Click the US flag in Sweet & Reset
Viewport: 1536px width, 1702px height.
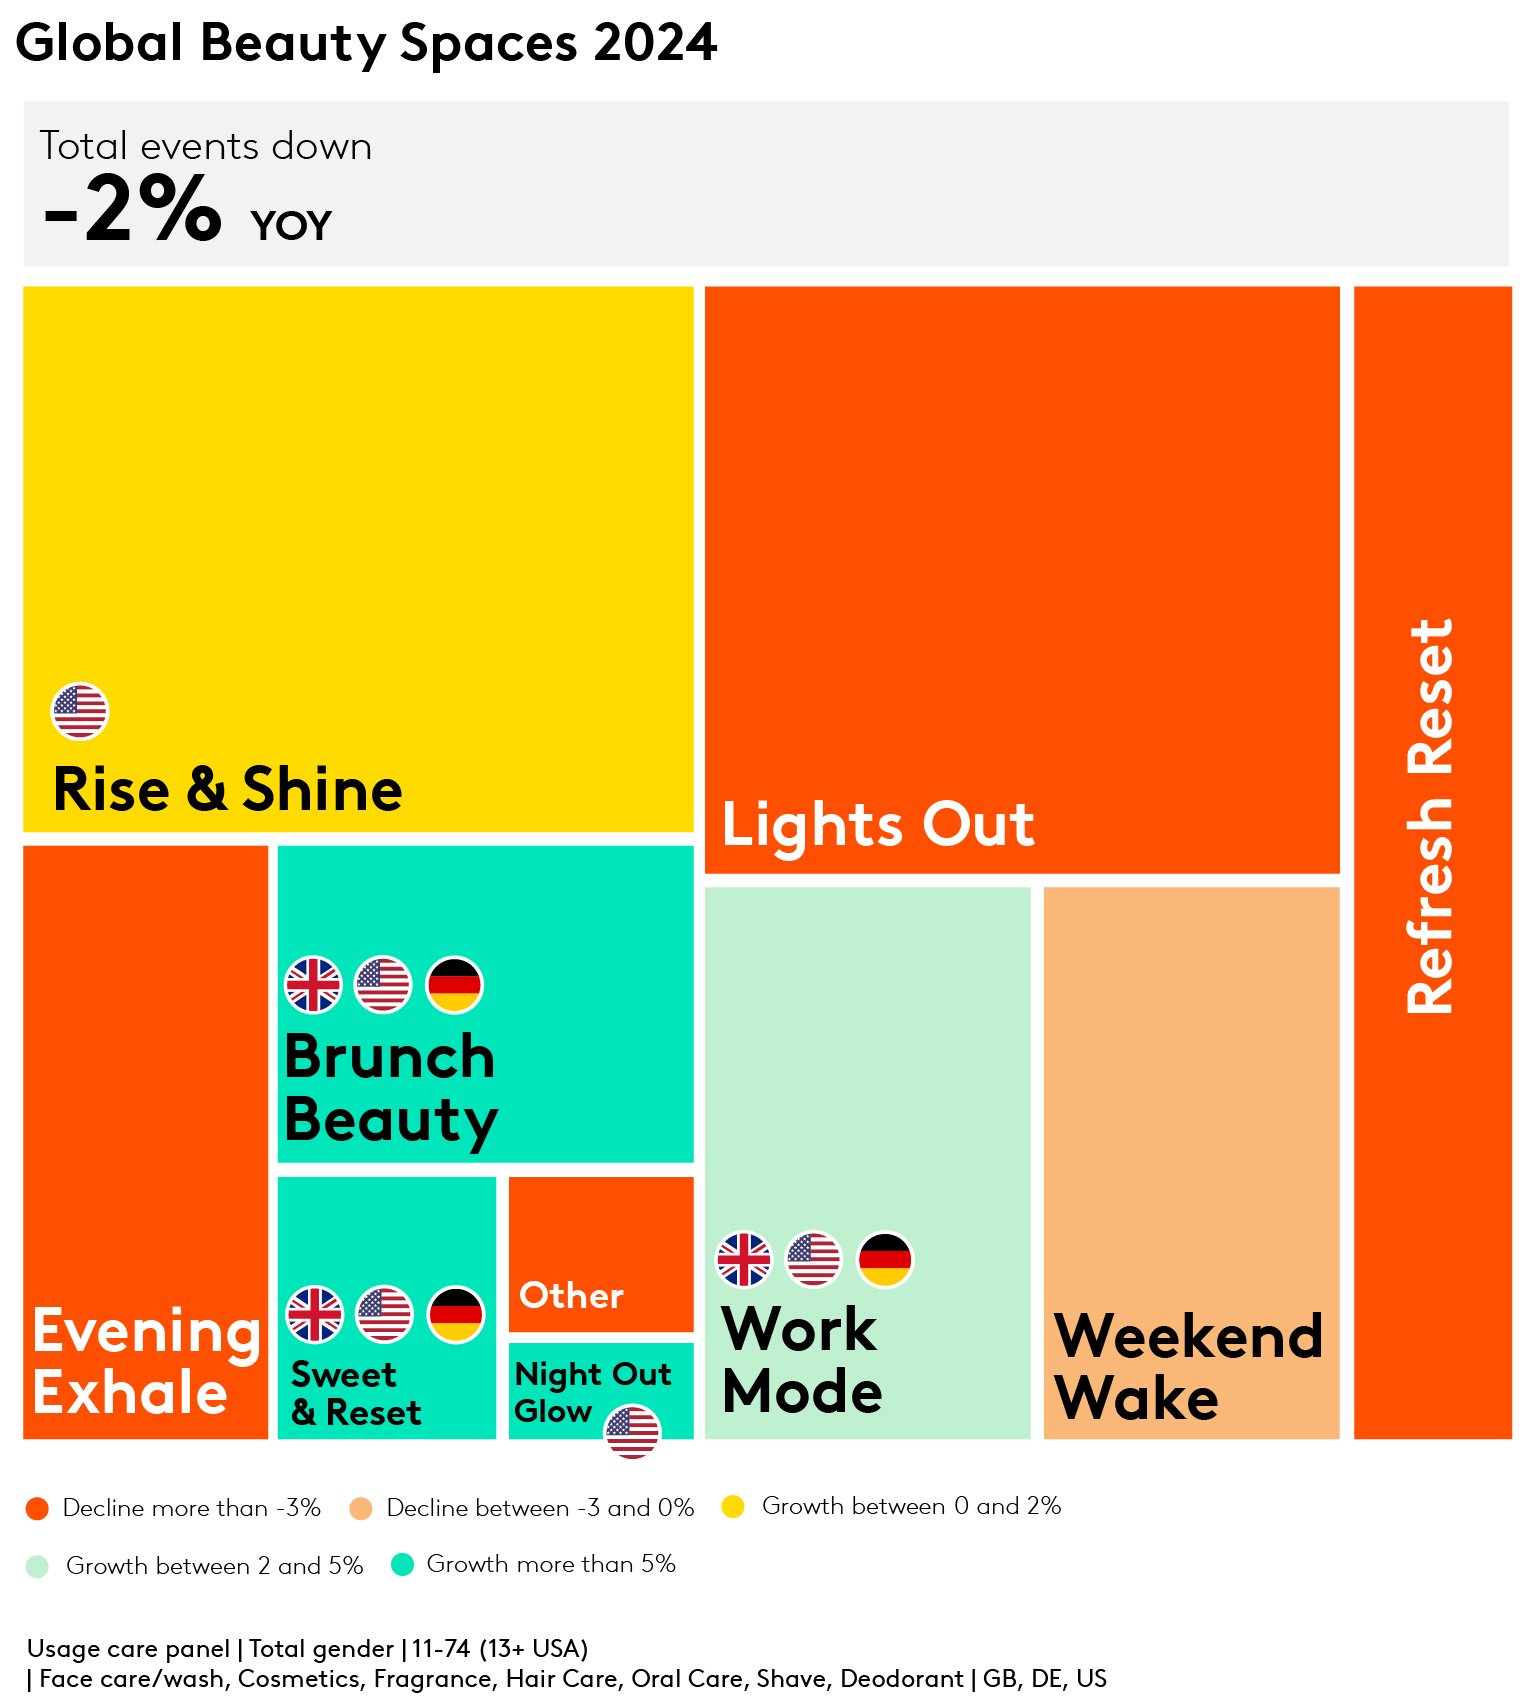pyautogui.click(x=385, y=1314)
